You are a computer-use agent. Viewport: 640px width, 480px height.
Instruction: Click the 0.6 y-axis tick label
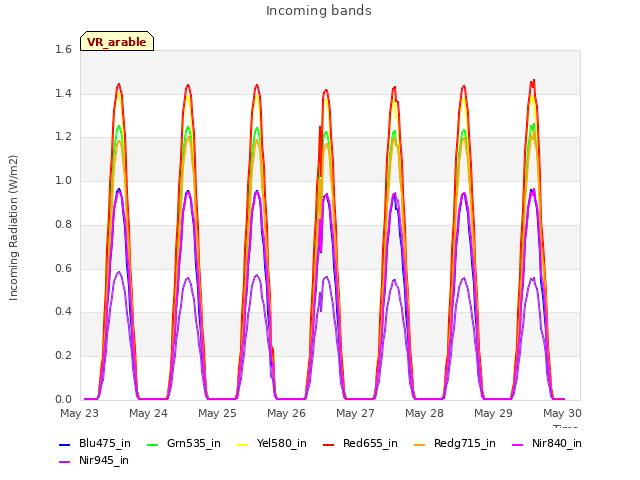click(63, 269)
